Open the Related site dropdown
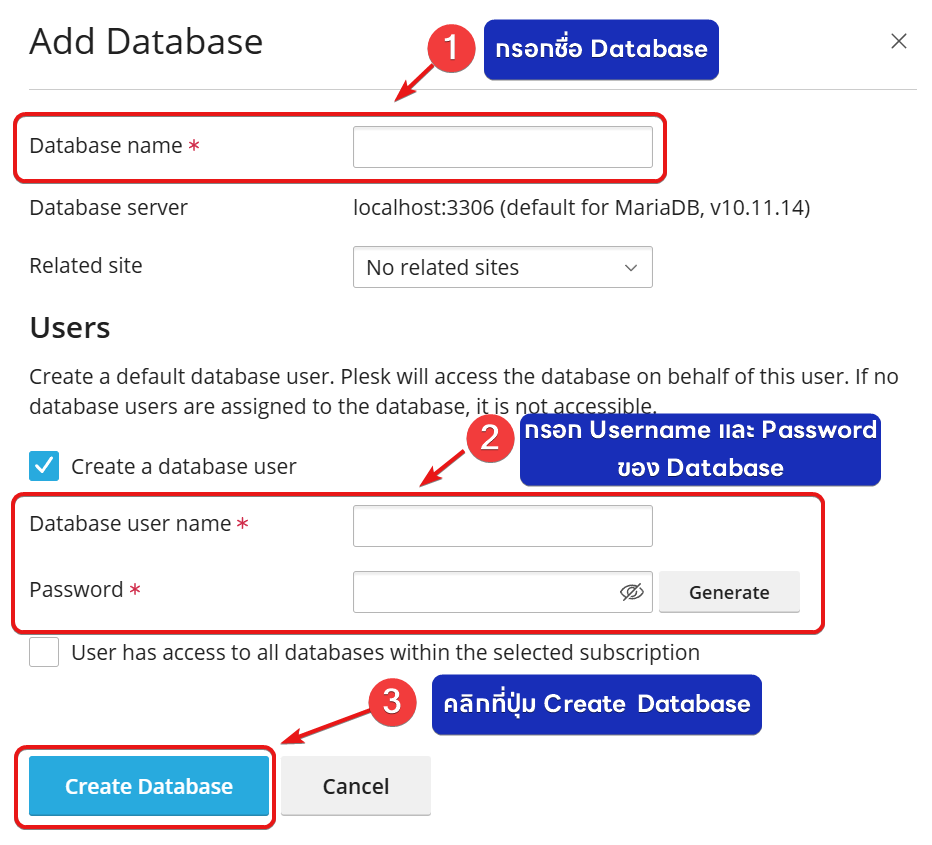 click(x=502, y=267)
